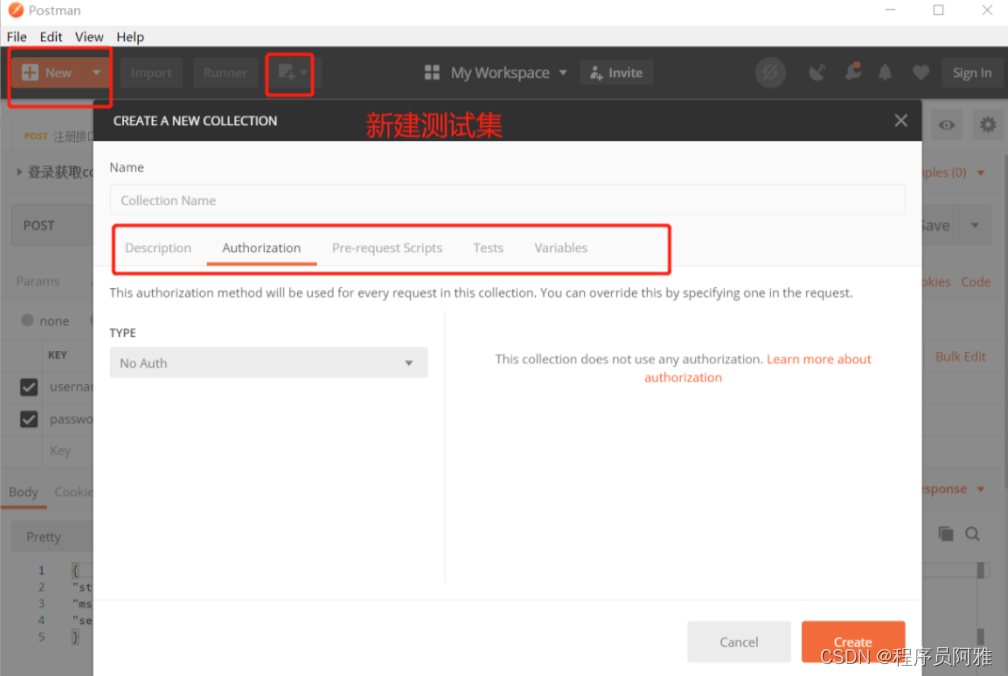Select the Pretty response view
This screenshot has width=1008, height=676.
pyautogui.click(x=44, y=537)
